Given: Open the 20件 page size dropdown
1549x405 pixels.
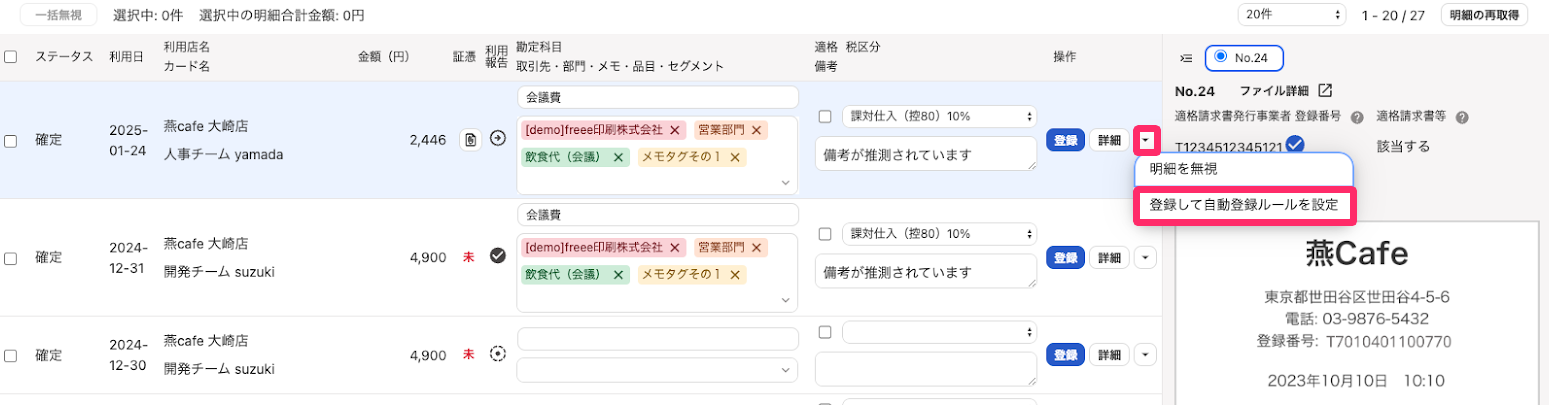Looking at the screenshot, I should pos(1293,15).
